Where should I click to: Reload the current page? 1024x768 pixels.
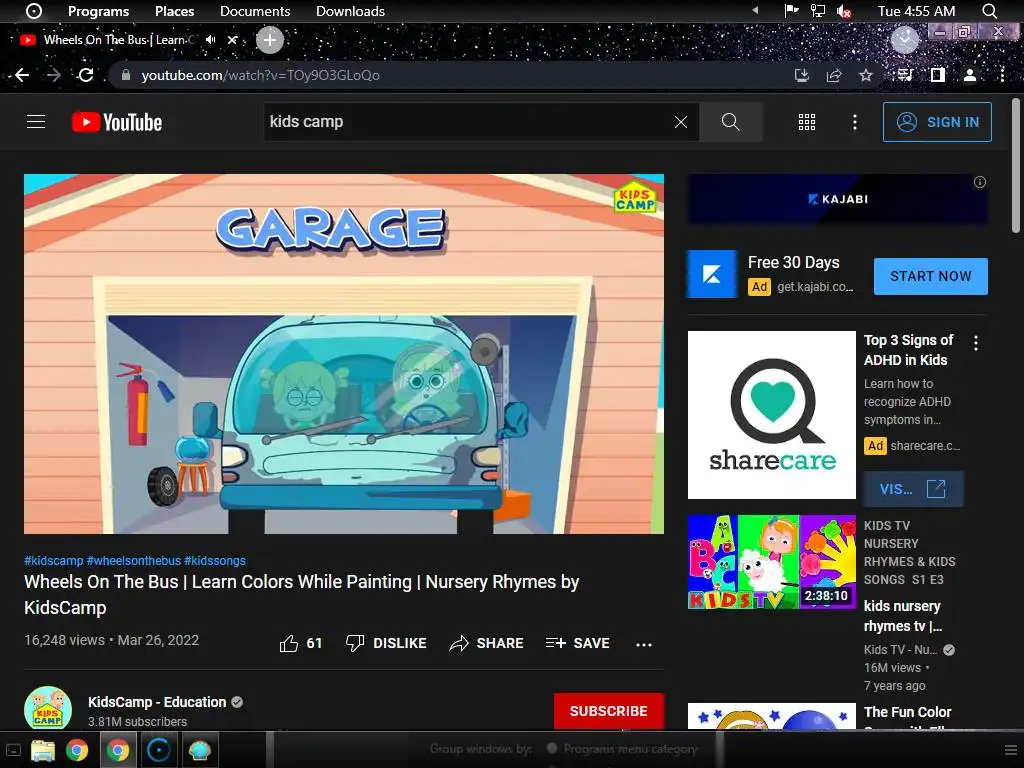(x=86, y=75)
